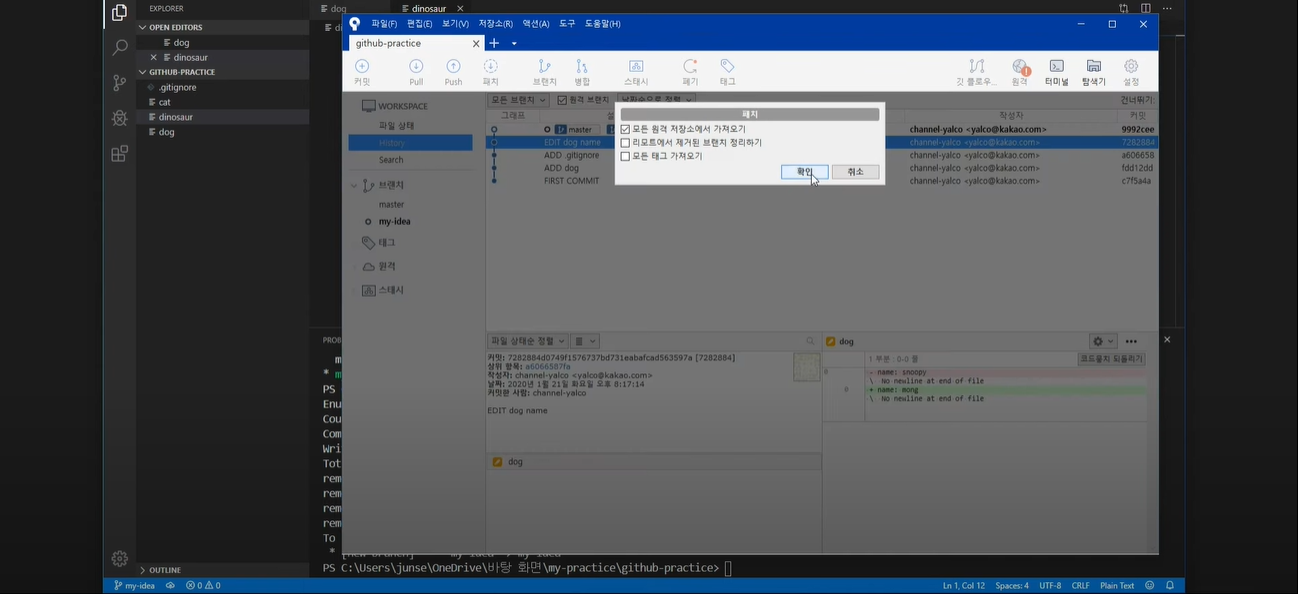Image resolution: width=1298 pixels, height=594 pixels.
Task: Click the Push toolbar icon
Action: pyautogui.click(x=453, y=72)
